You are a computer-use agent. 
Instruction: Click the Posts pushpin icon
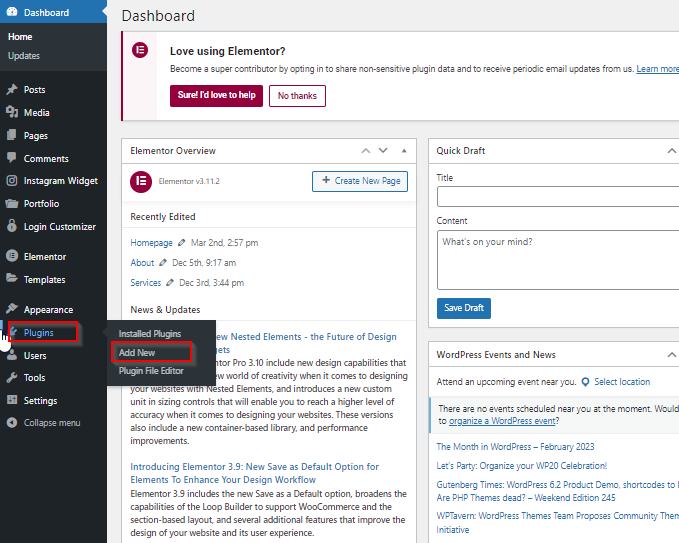12,90
